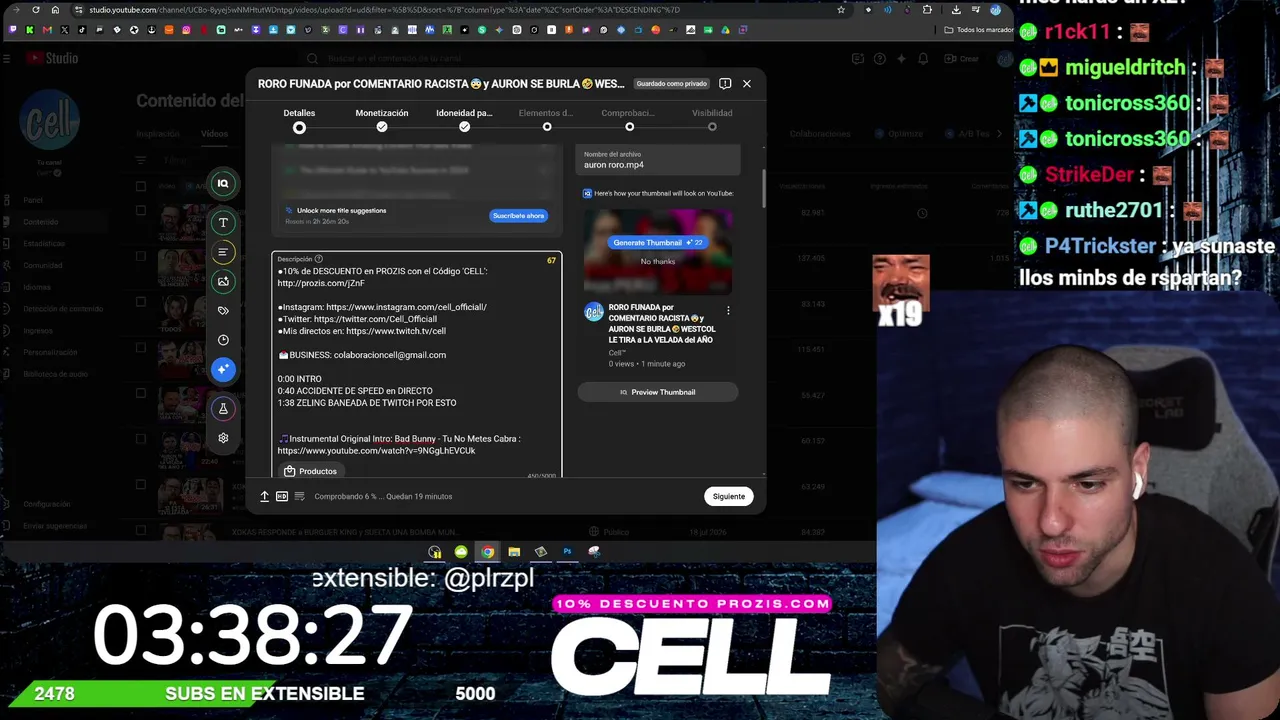Open the YouTube Studio hamburger menu

tap(7, 58)
